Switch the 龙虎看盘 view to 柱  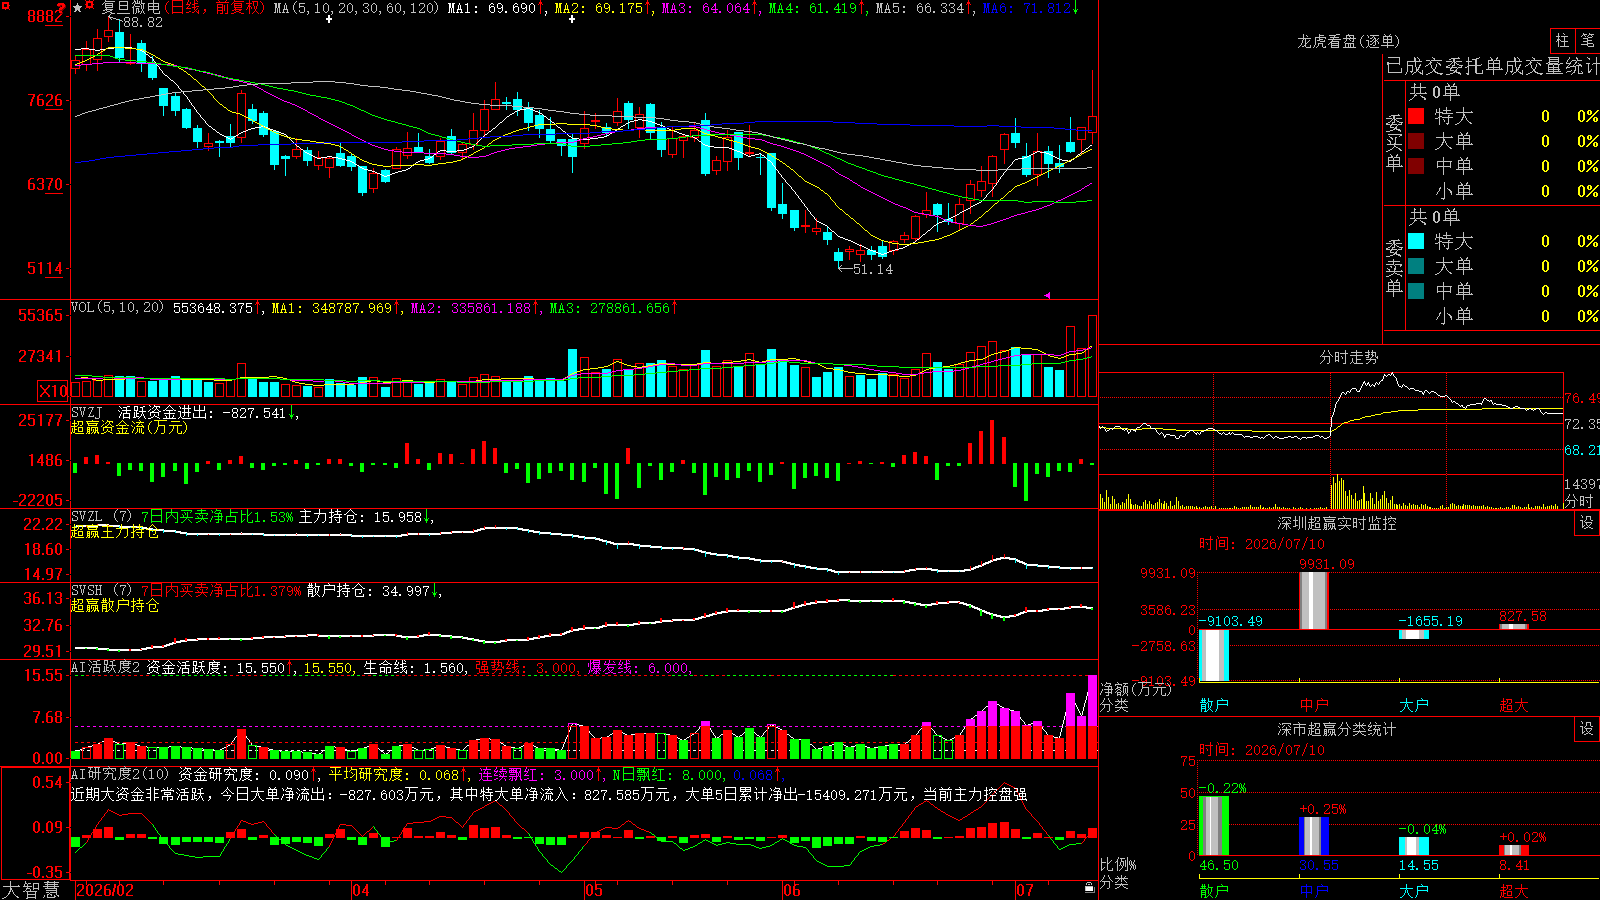(1562, 40)
